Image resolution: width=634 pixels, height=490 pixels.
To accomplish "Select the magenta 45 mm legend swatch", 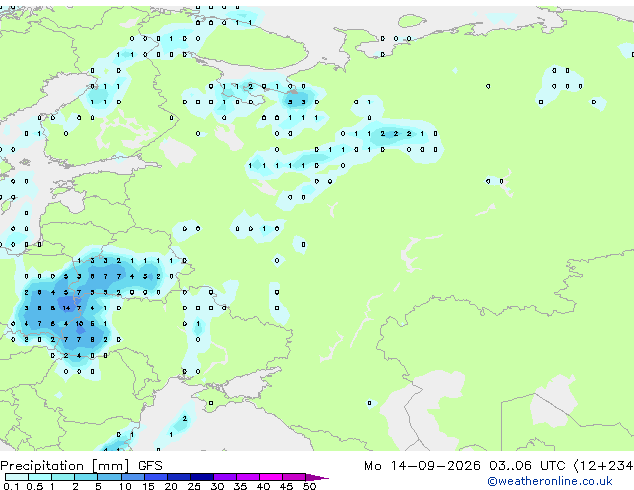I will tap(294, 477).
